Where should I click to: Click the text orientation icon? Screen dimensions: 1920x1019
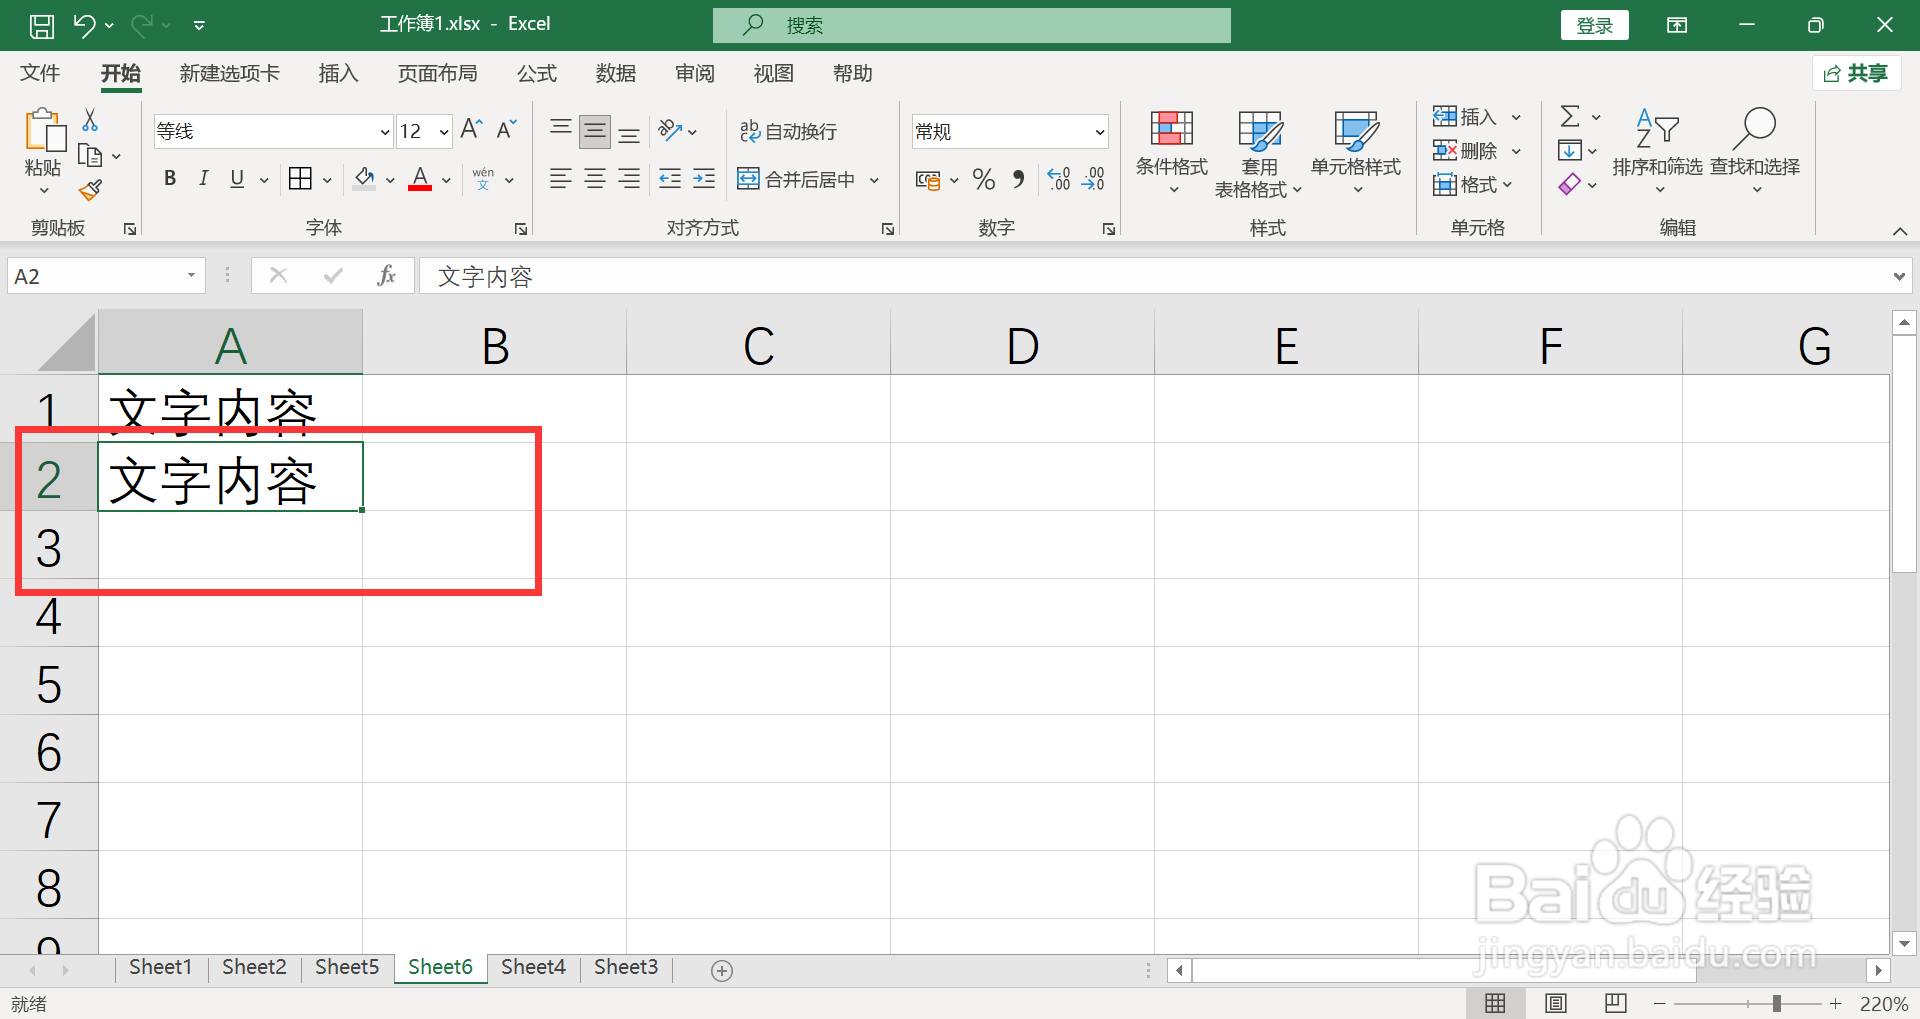pos(670,131)
